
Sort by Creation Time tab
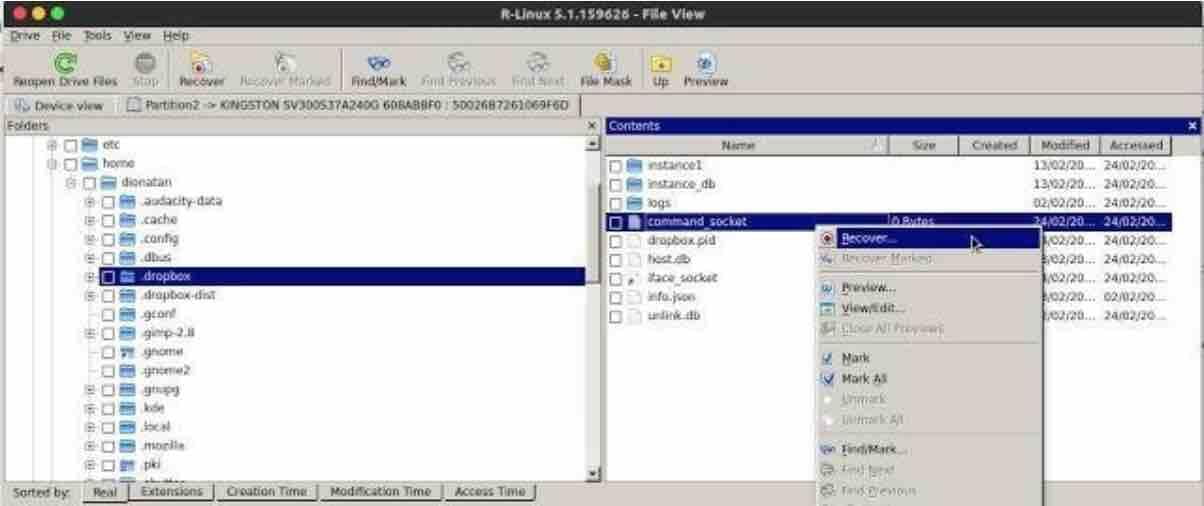pos(267,492)
